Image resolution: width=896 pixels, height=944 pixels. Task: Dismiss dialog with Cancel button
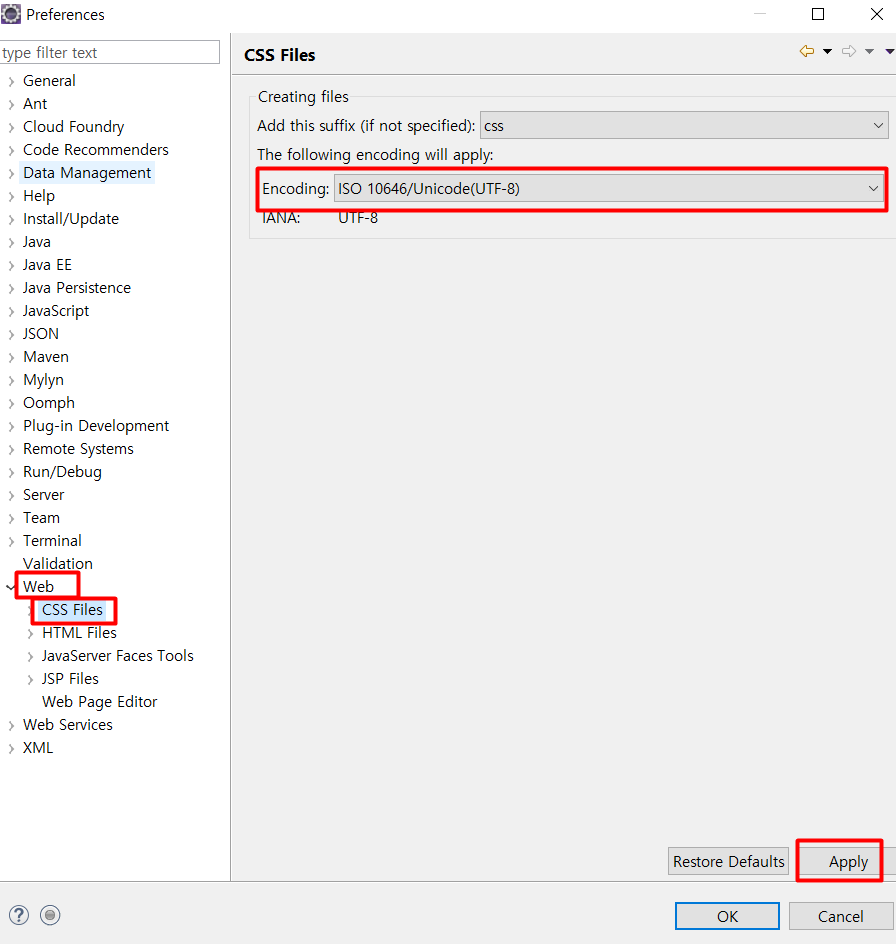click(x=841, y=916)
